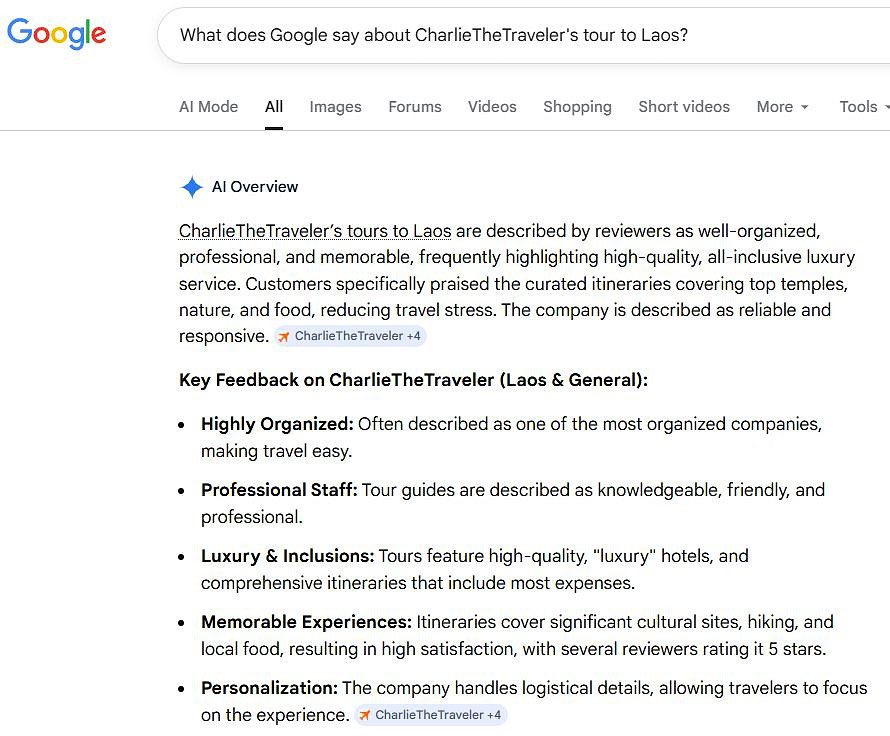Select the All results tab
890x736 pixels.
pos(273,107)
